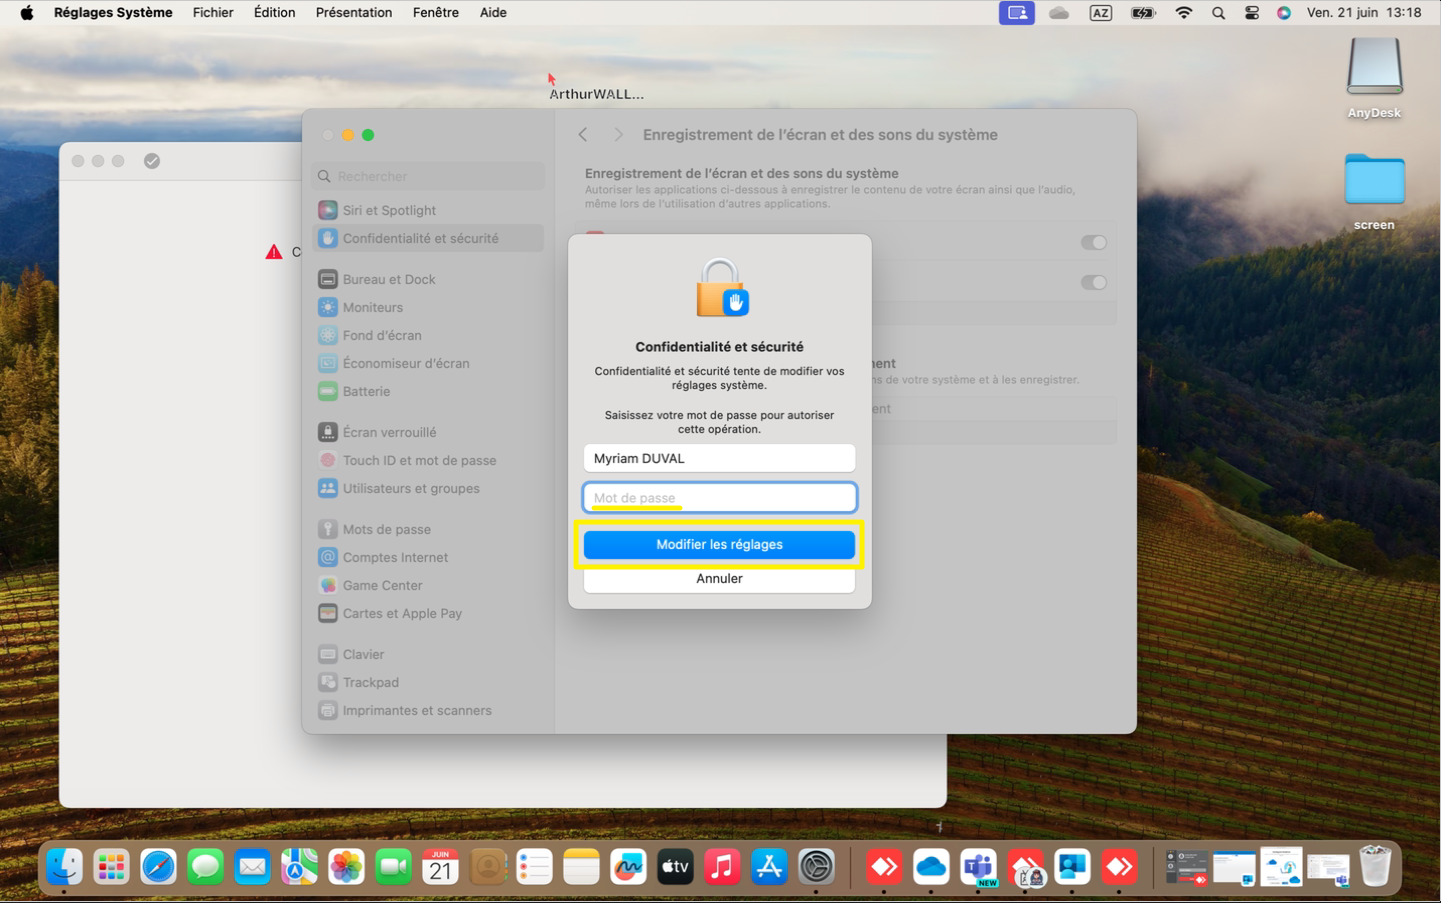
Task: Open the Wi-Fi status menu
Action: [x=1184, y=13]
